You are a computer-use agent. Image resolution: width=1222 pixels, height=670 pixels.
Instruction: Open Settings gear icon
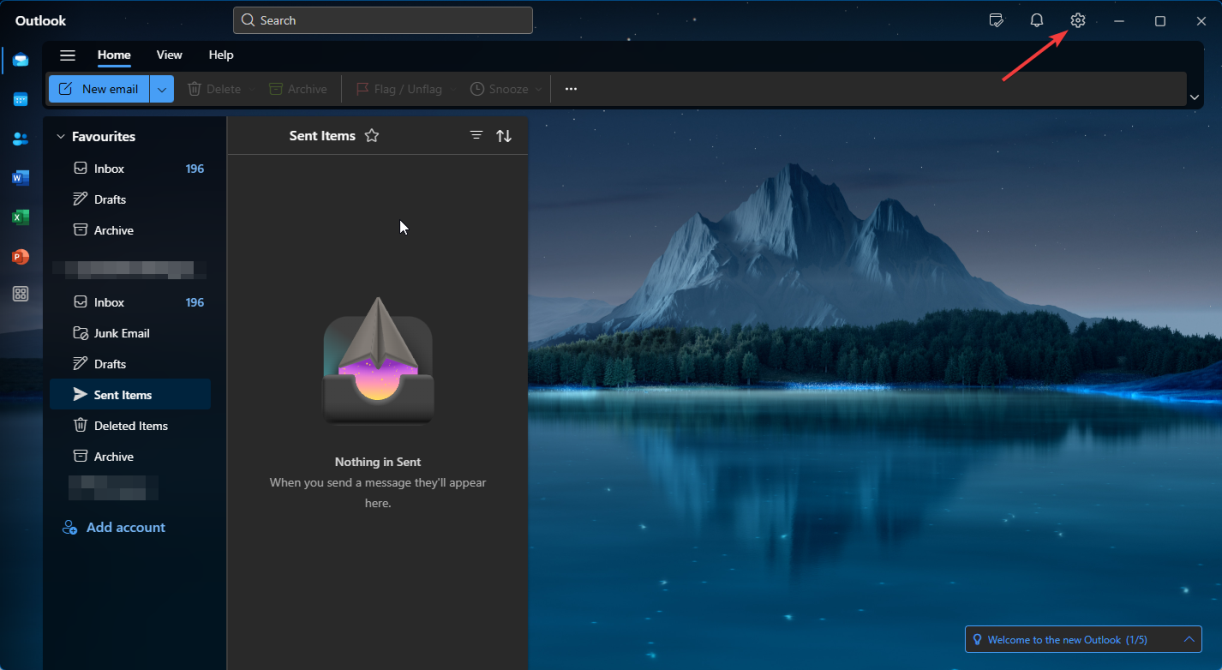(x=1077, y=20)
